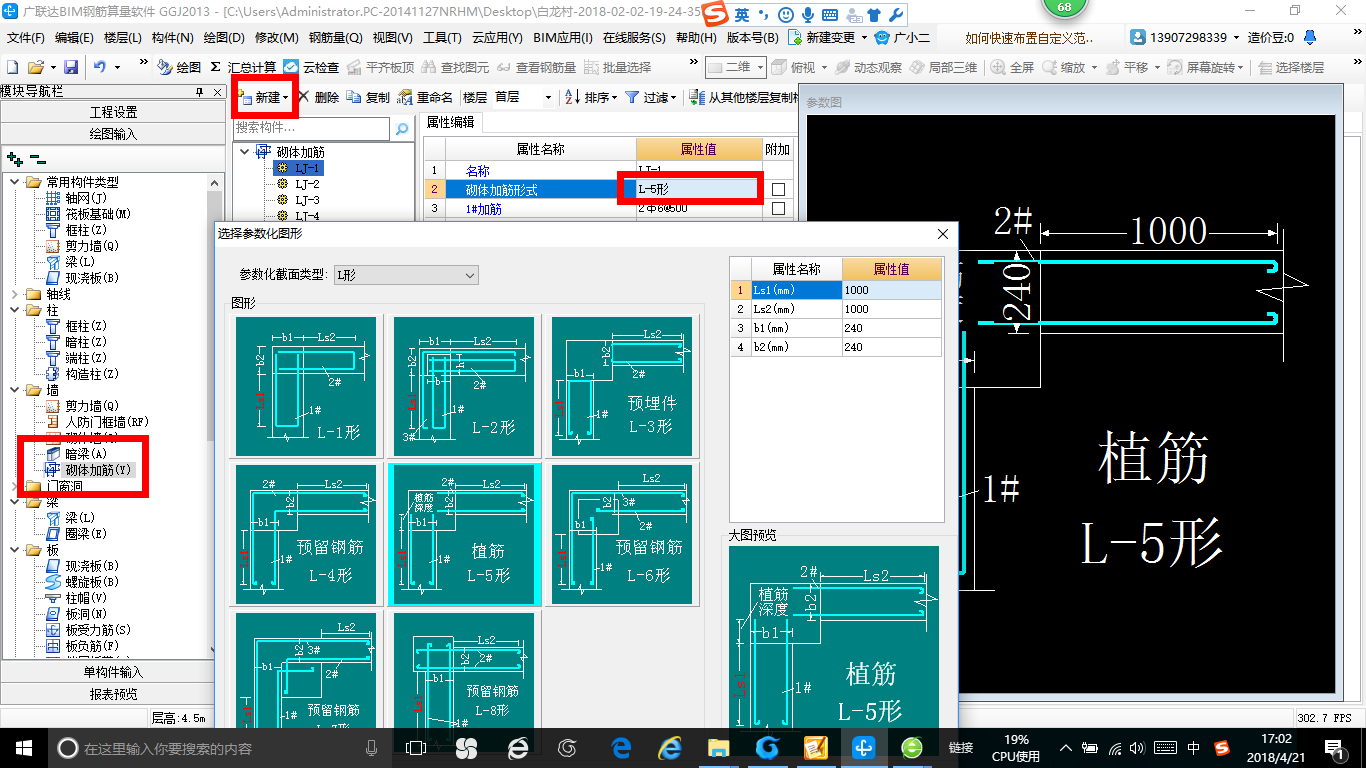Select LJ-3 in component list
Viewport: 1366px width, 768px height.
tap(307, 200)
